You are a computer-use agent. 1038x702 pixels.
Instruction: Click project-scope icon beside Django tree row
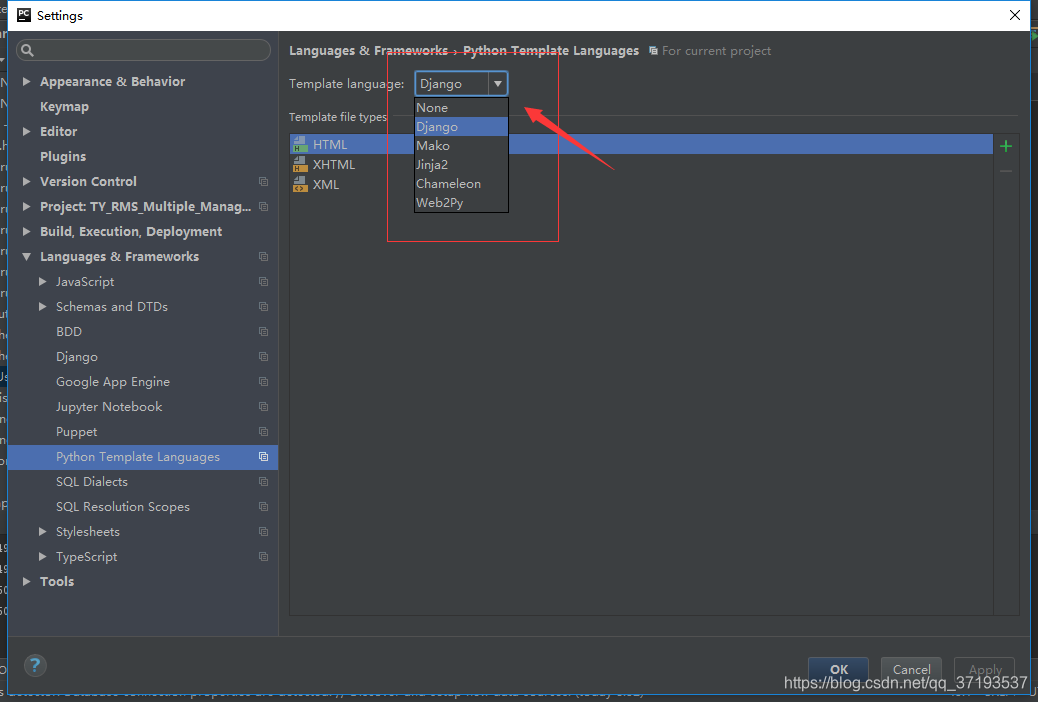[263, 356]
